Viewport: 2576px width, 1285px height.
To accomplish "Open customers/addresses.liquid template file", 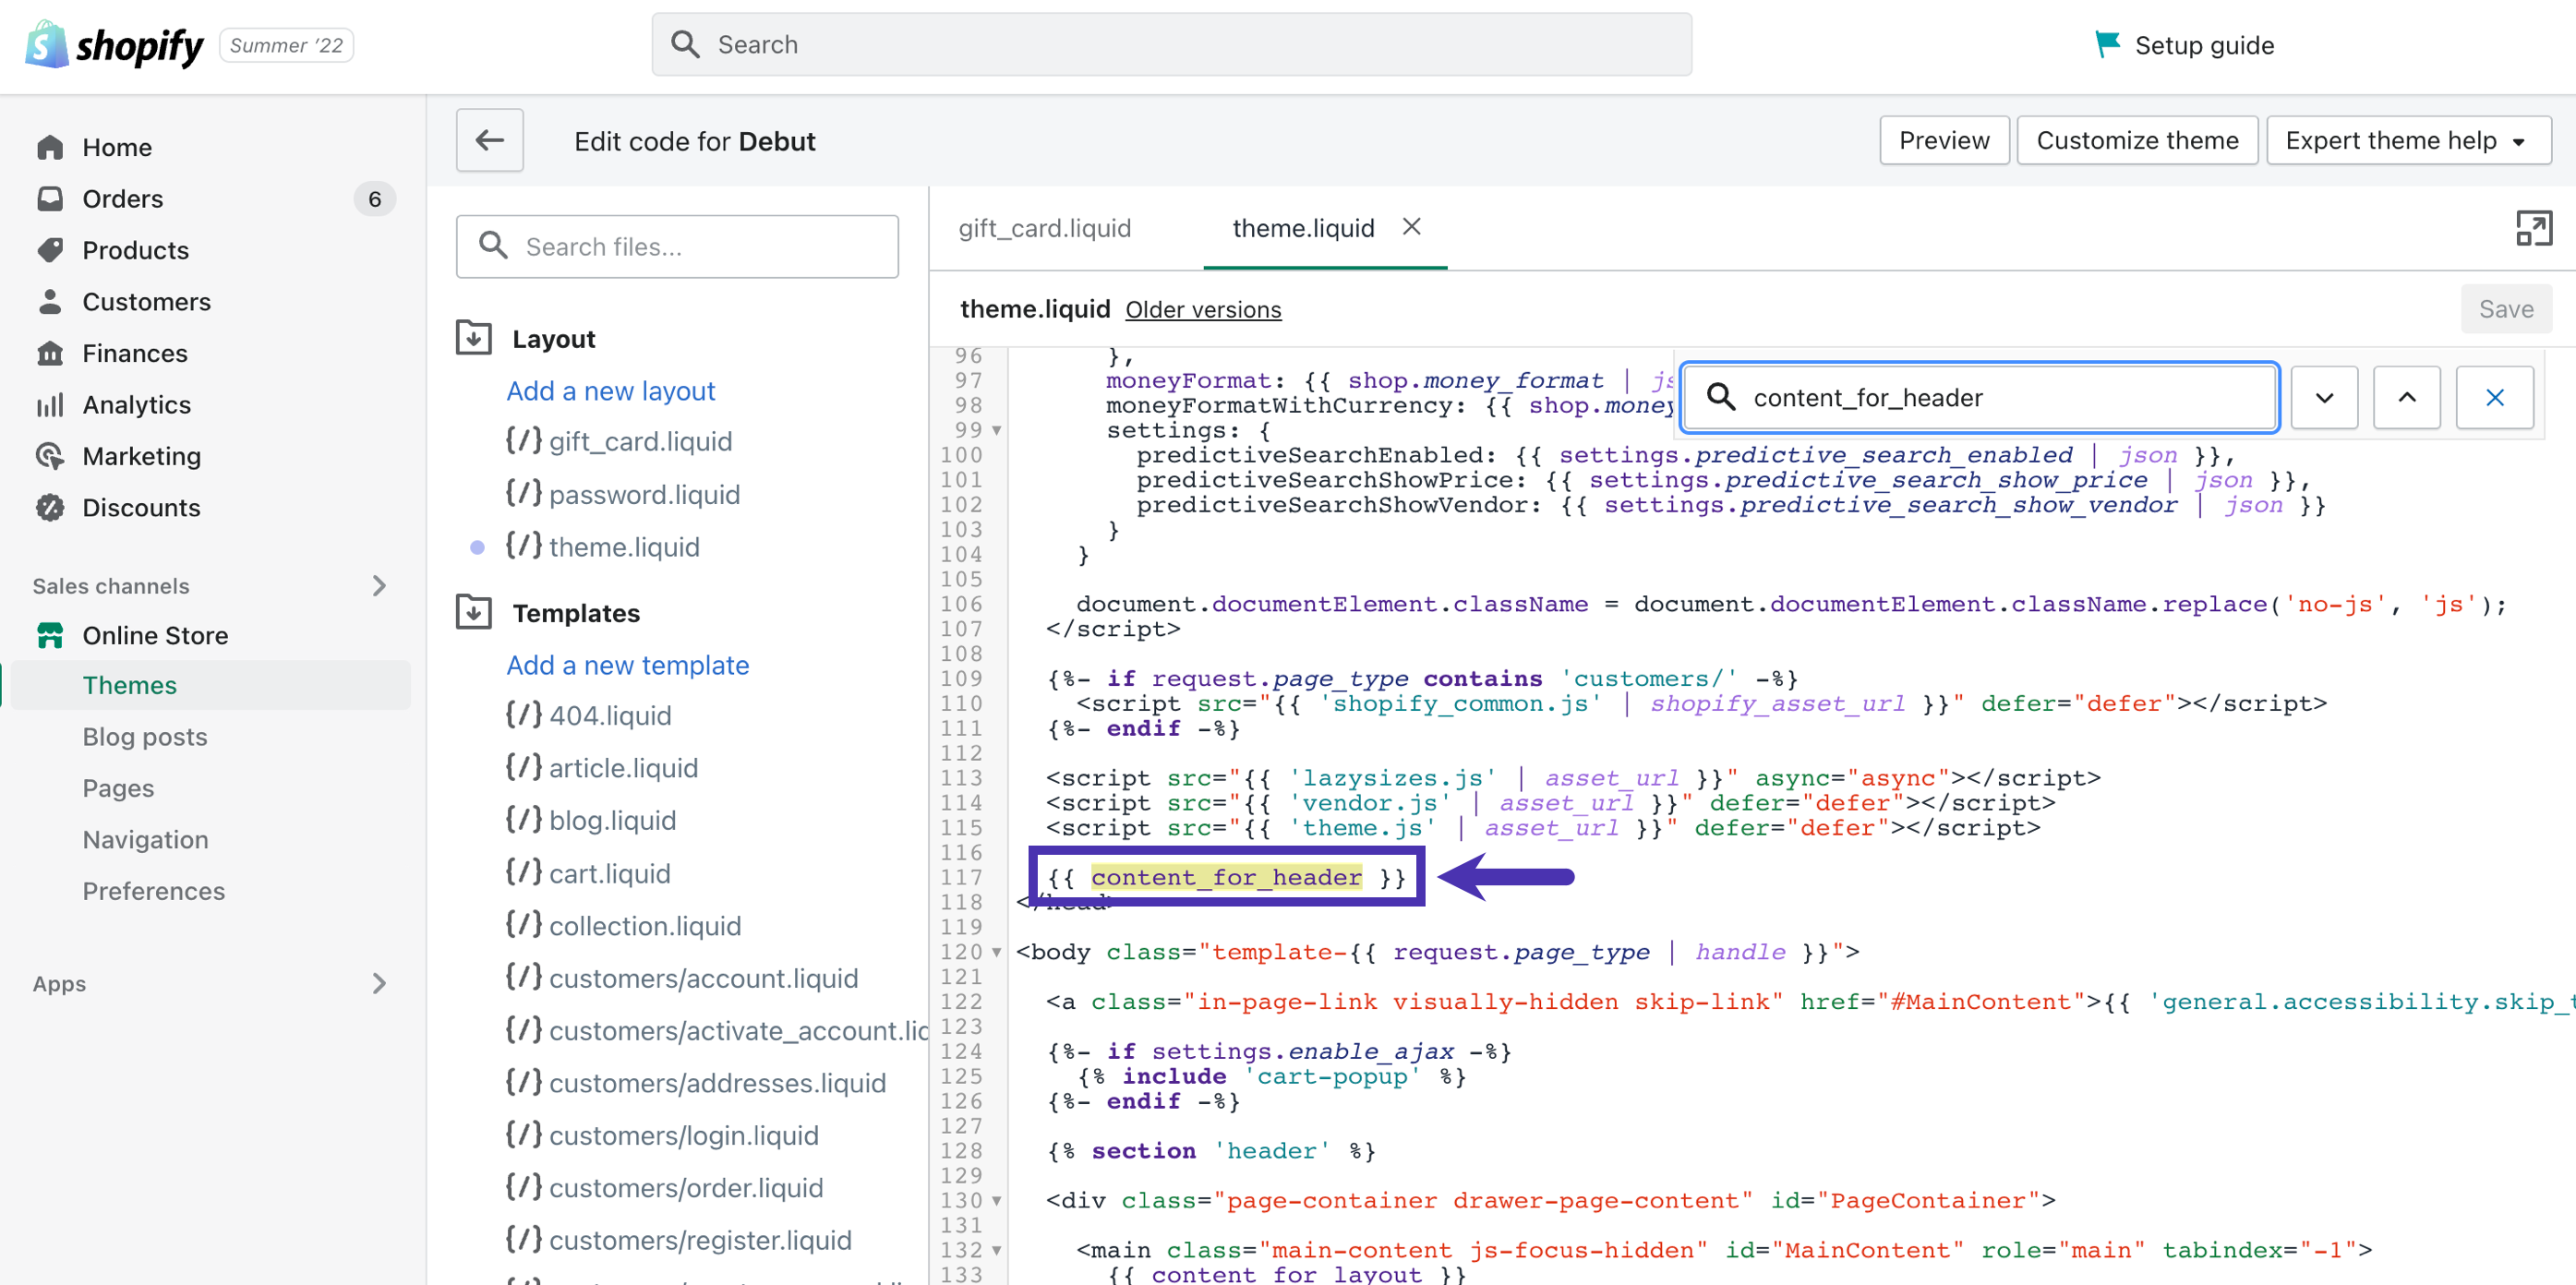I will [x=717, y=1083].
